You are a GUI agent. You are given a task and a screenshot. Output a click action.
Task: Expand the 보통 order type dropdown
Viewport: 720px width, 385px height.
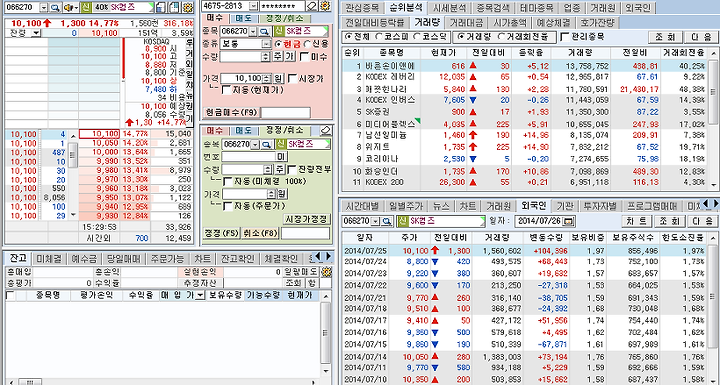pyautogui.click(x=267, y=44)
